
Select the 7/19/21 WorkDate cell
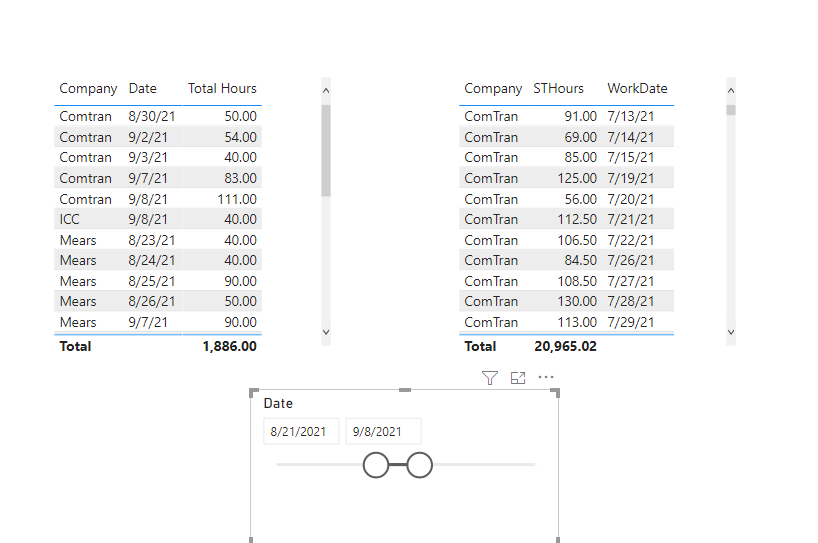click(631, 178)
